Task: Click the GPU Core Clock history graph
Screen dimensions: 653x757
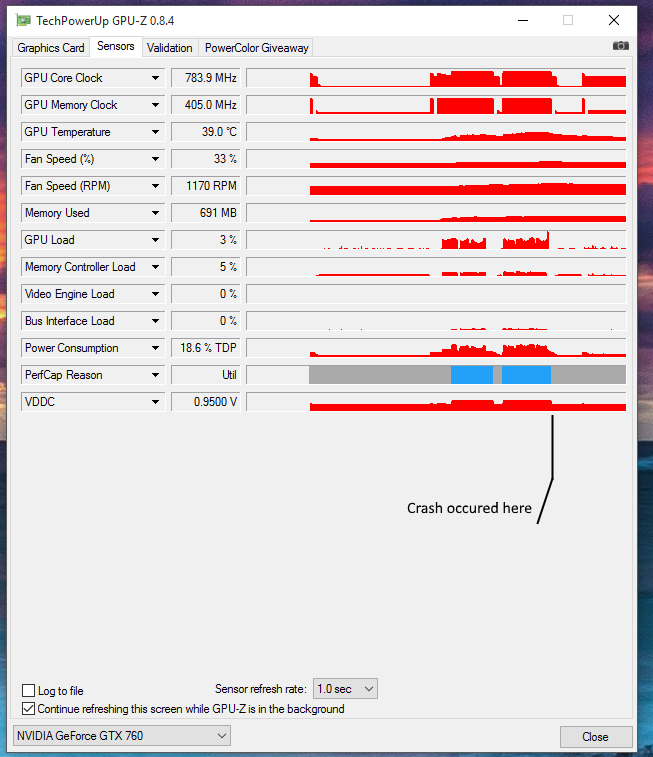Action: tap(436, 78)
